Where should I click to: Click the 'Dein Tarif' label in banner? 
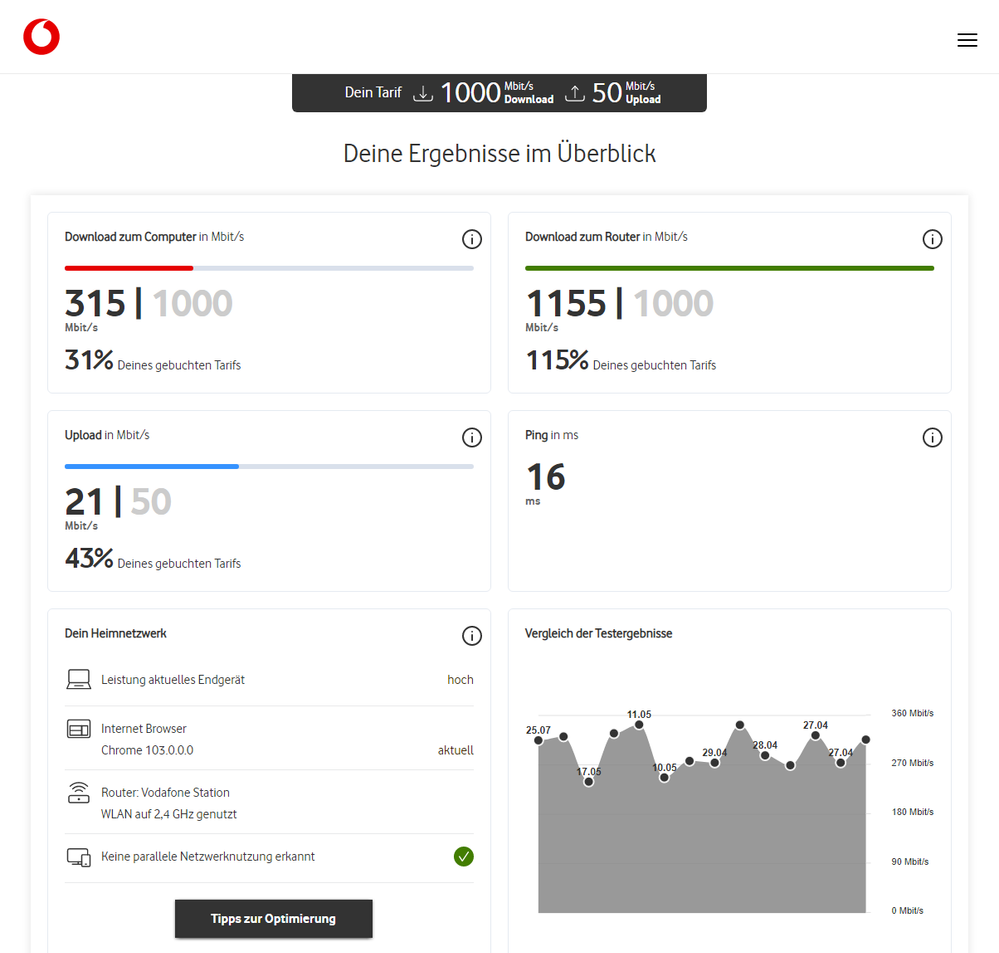[x=373, y=92]
